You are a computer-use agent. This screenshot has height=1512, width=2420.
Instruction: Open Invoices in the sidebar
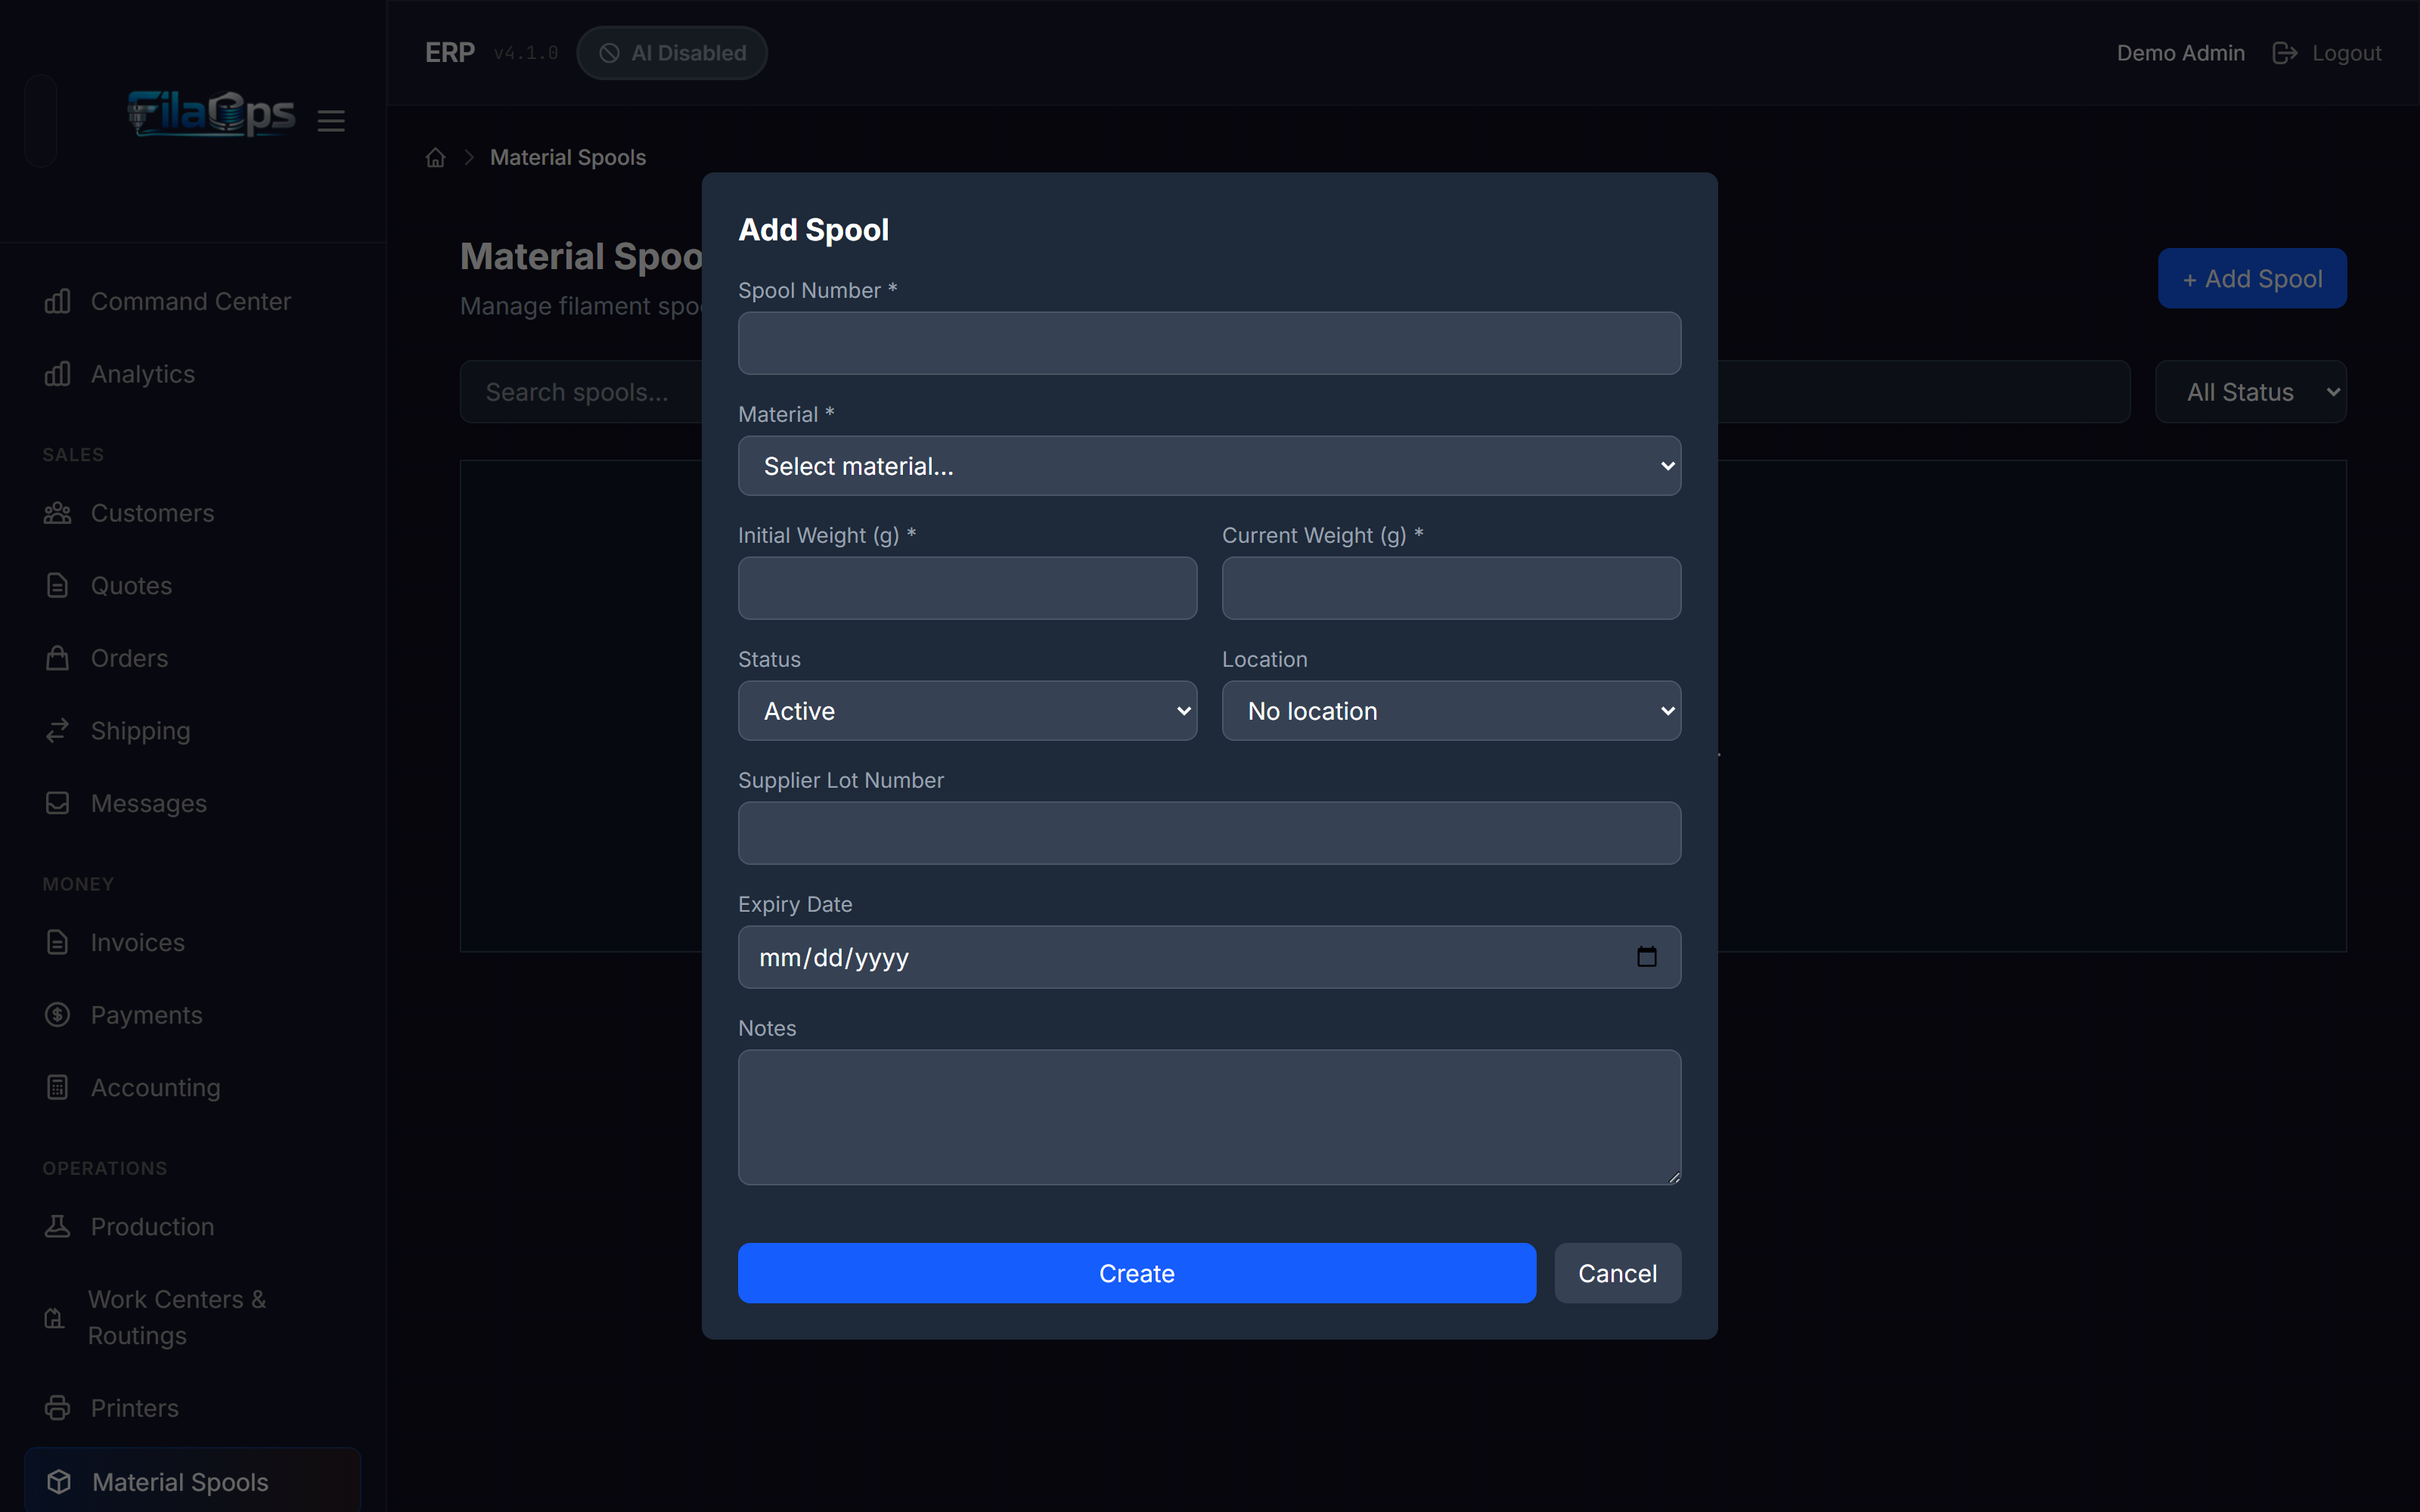click(192, 942)
